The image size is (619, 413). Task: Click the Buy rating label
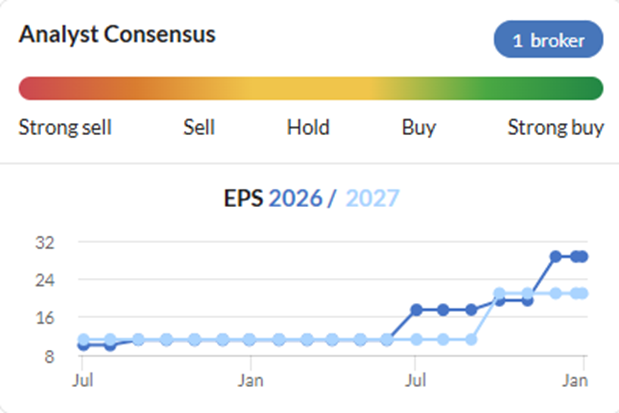coord(419,128)
